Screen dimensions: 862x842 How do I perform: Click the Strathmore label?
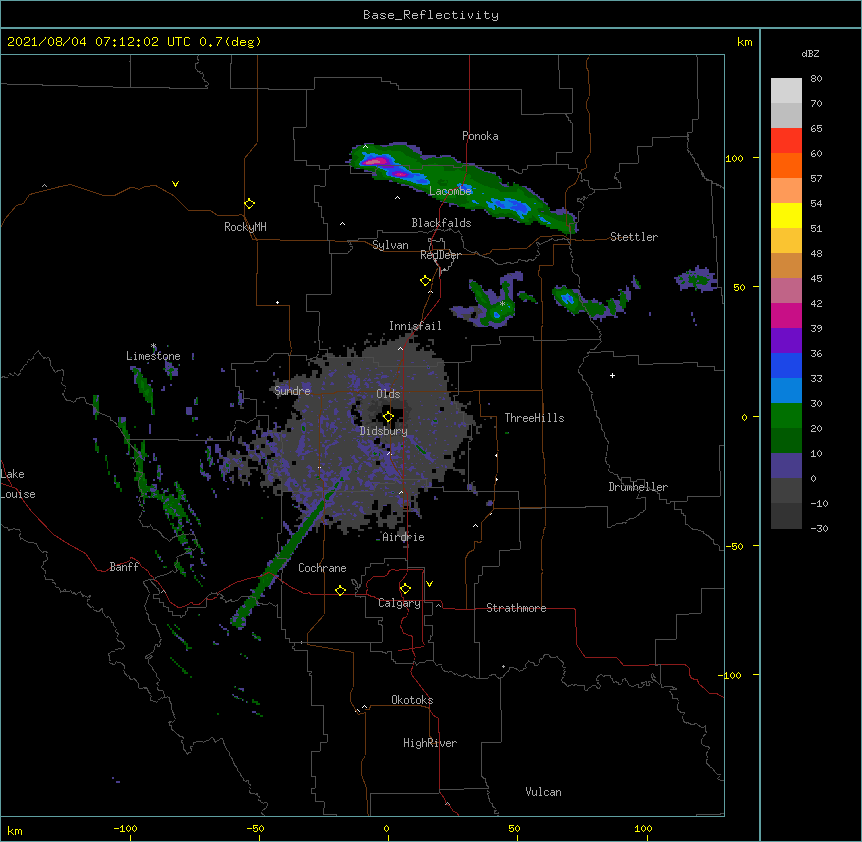pos(516,608)
